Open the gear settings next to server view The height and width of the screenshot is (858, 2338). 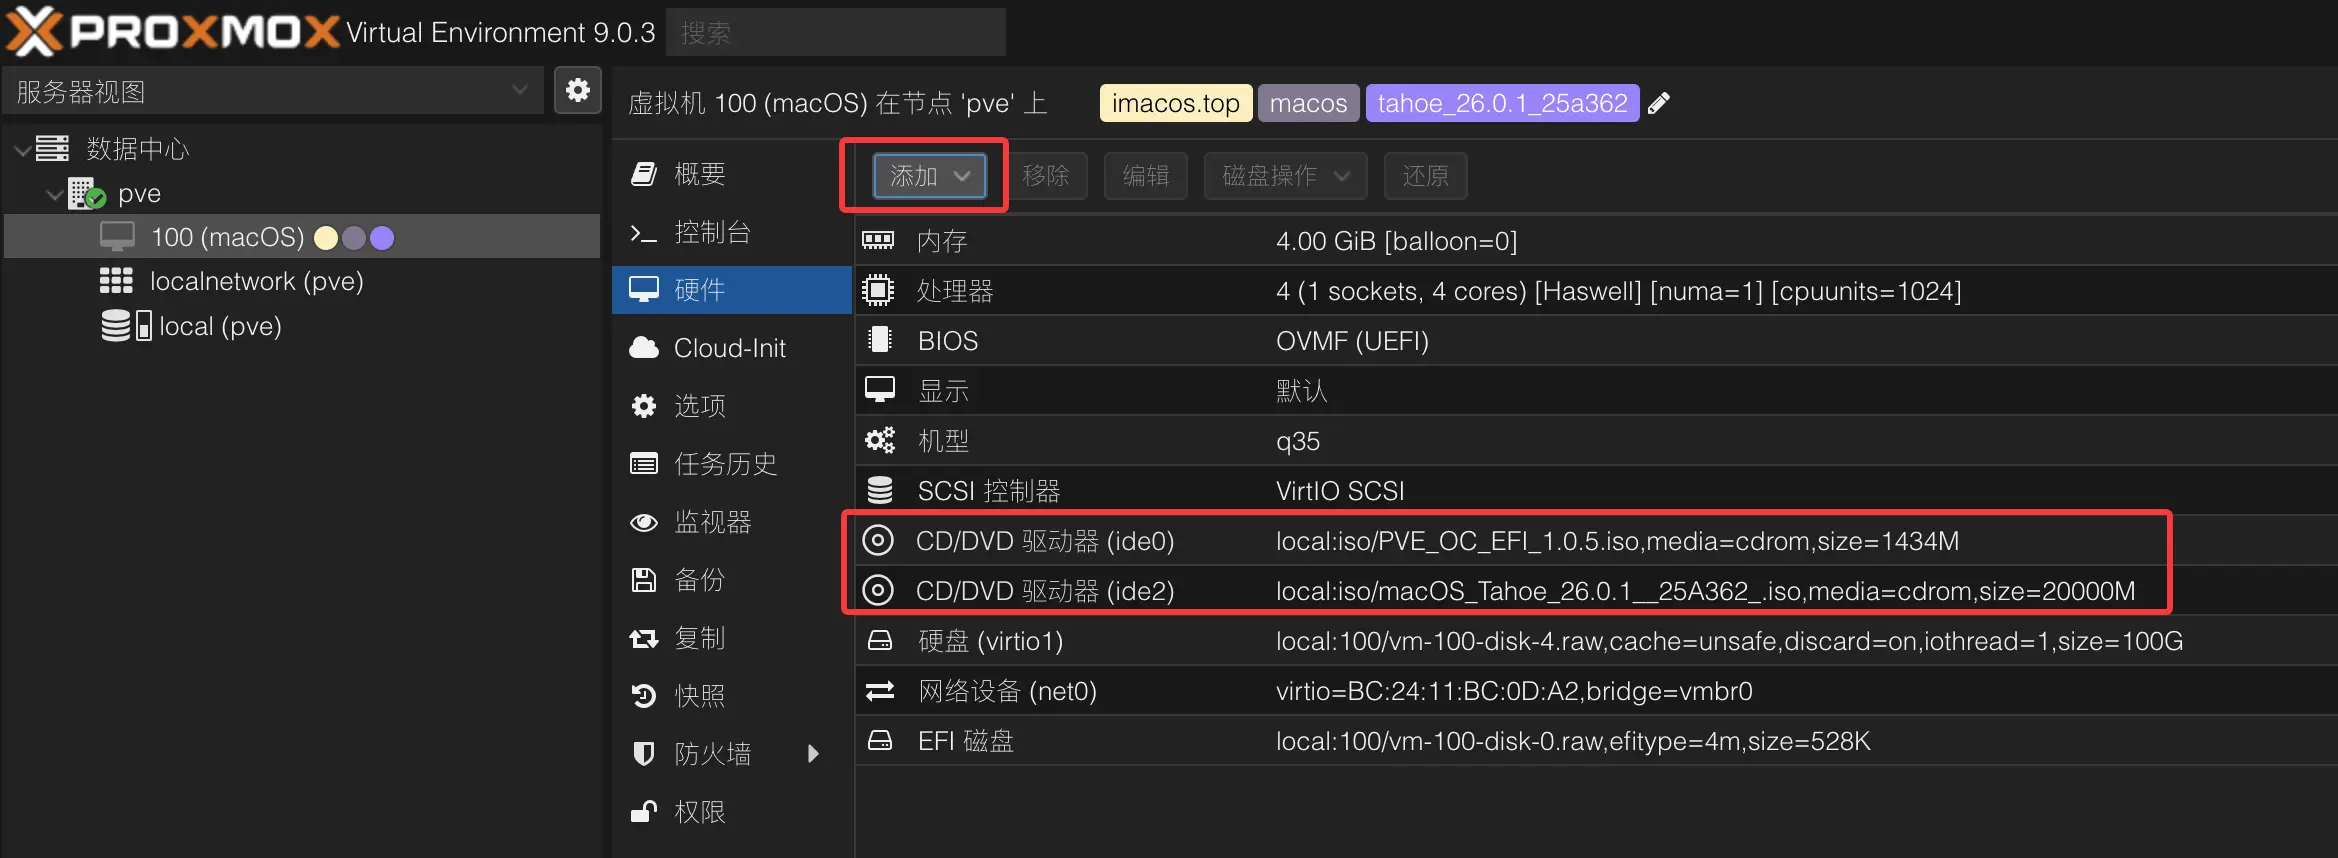point(577,91)
